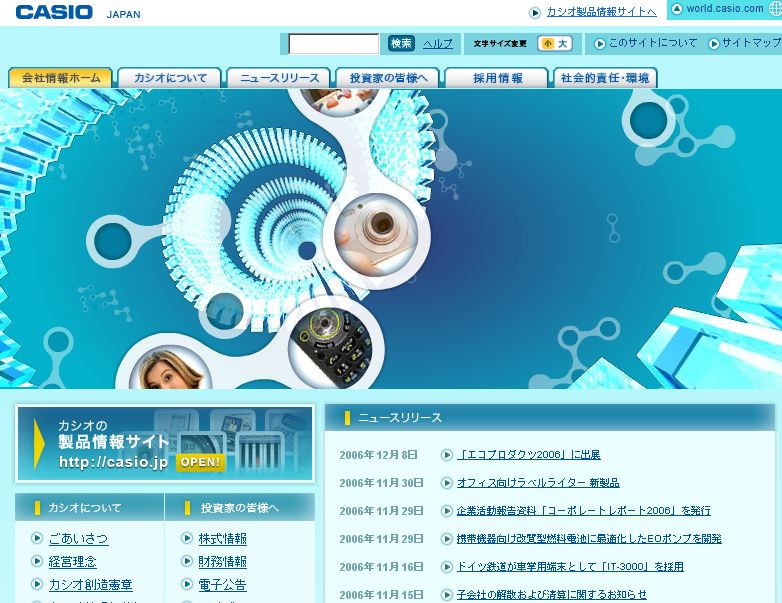Click the ニュースリリース section header
Screen dimensions: 782x603
coord(550,418)
